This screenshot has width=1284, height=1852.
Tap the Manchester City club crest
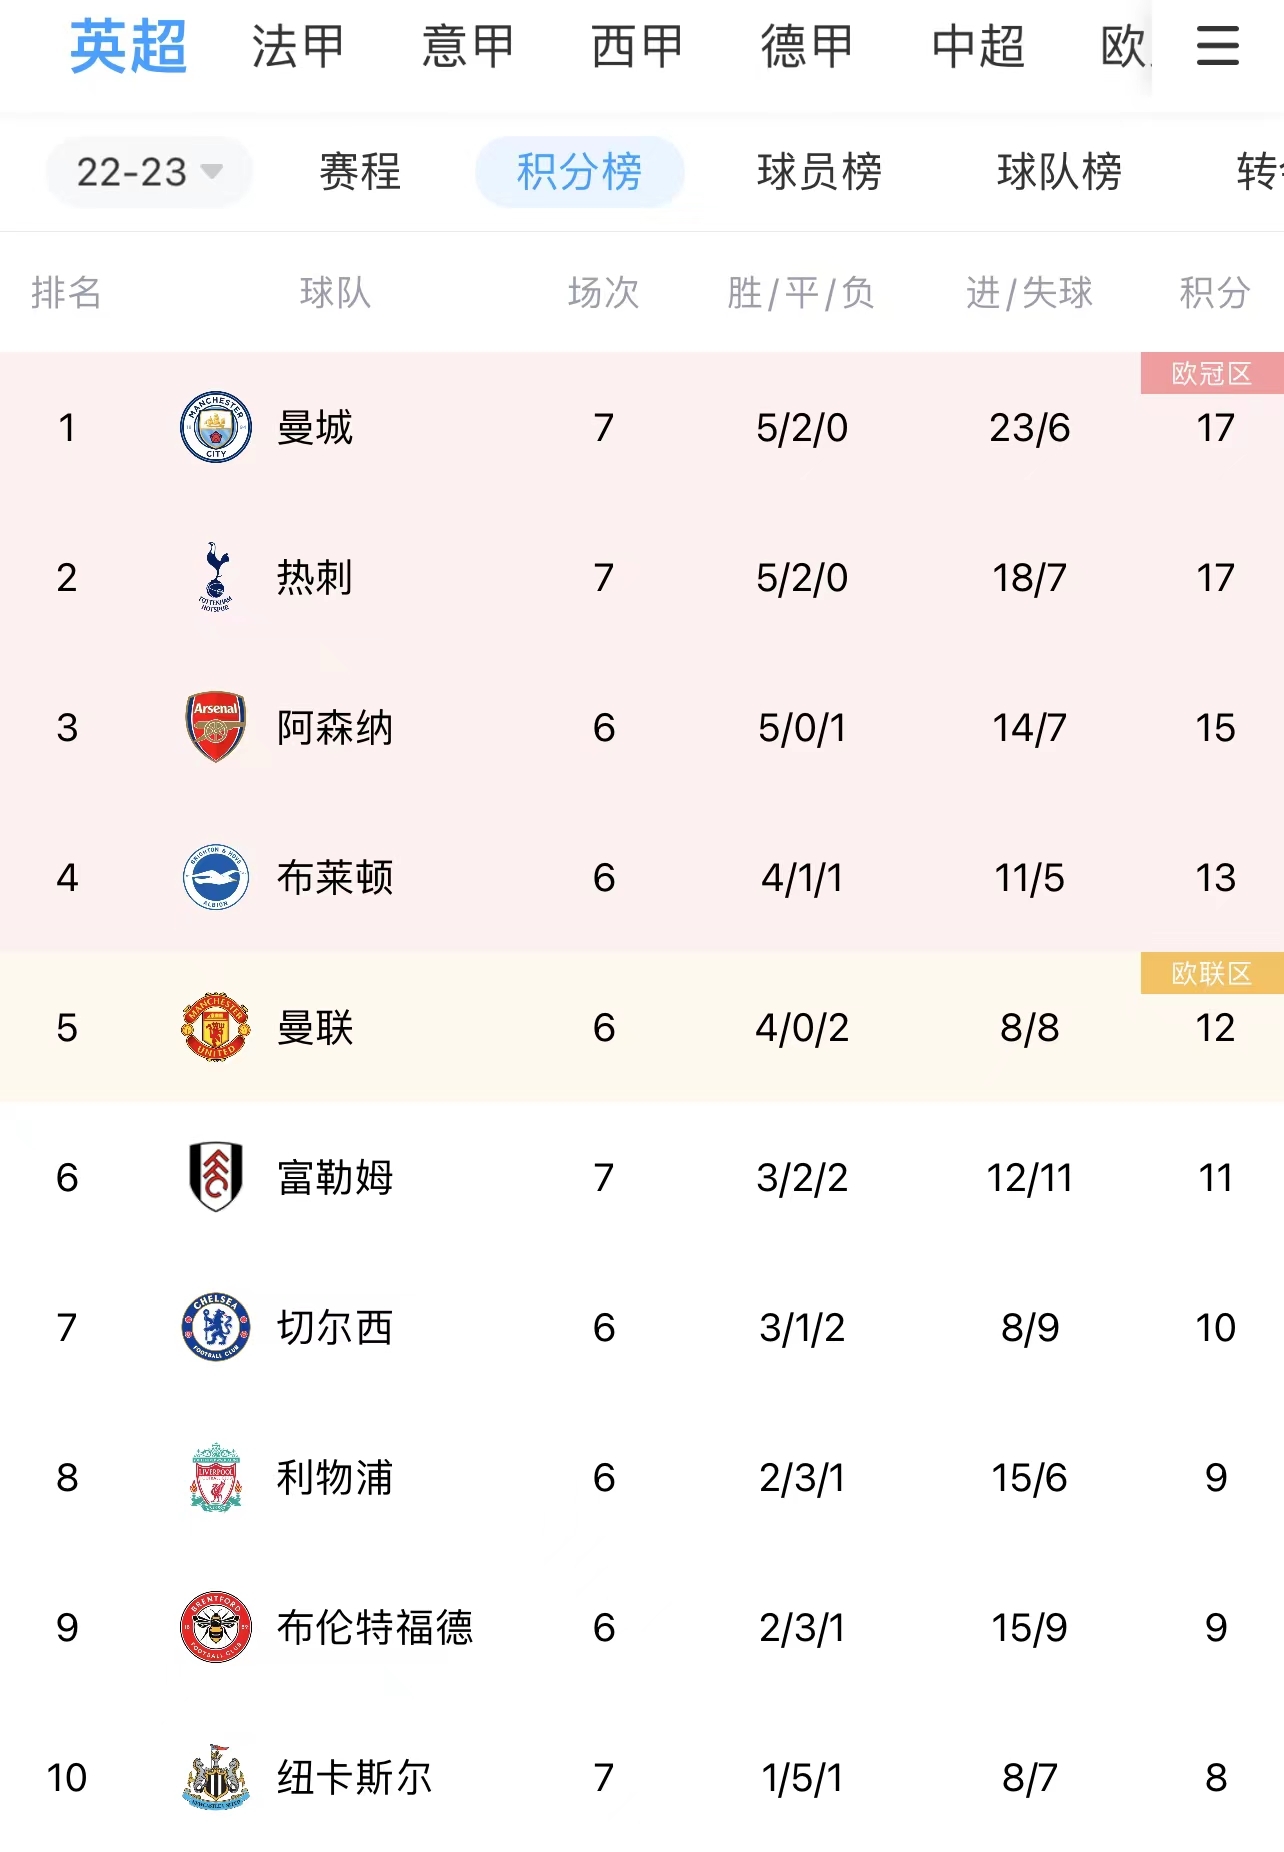[216, 427]
